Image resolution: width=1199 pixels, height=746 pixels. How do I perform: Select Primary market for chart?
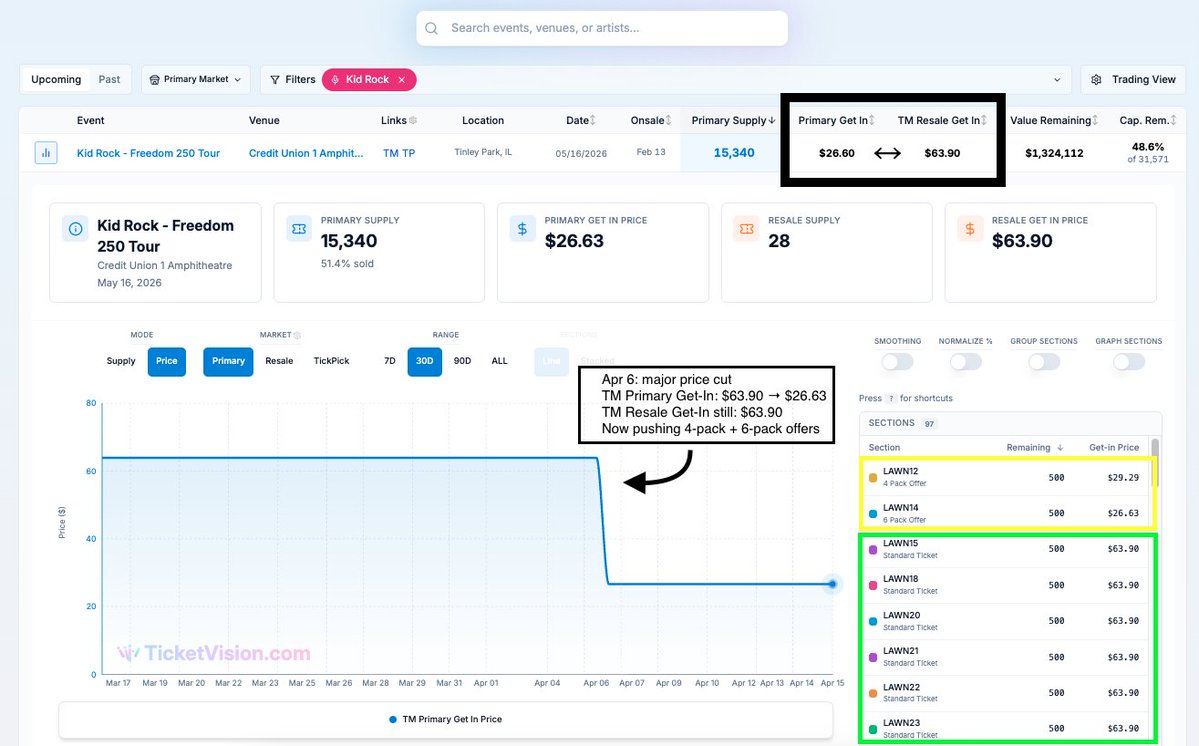coord(228,361)
